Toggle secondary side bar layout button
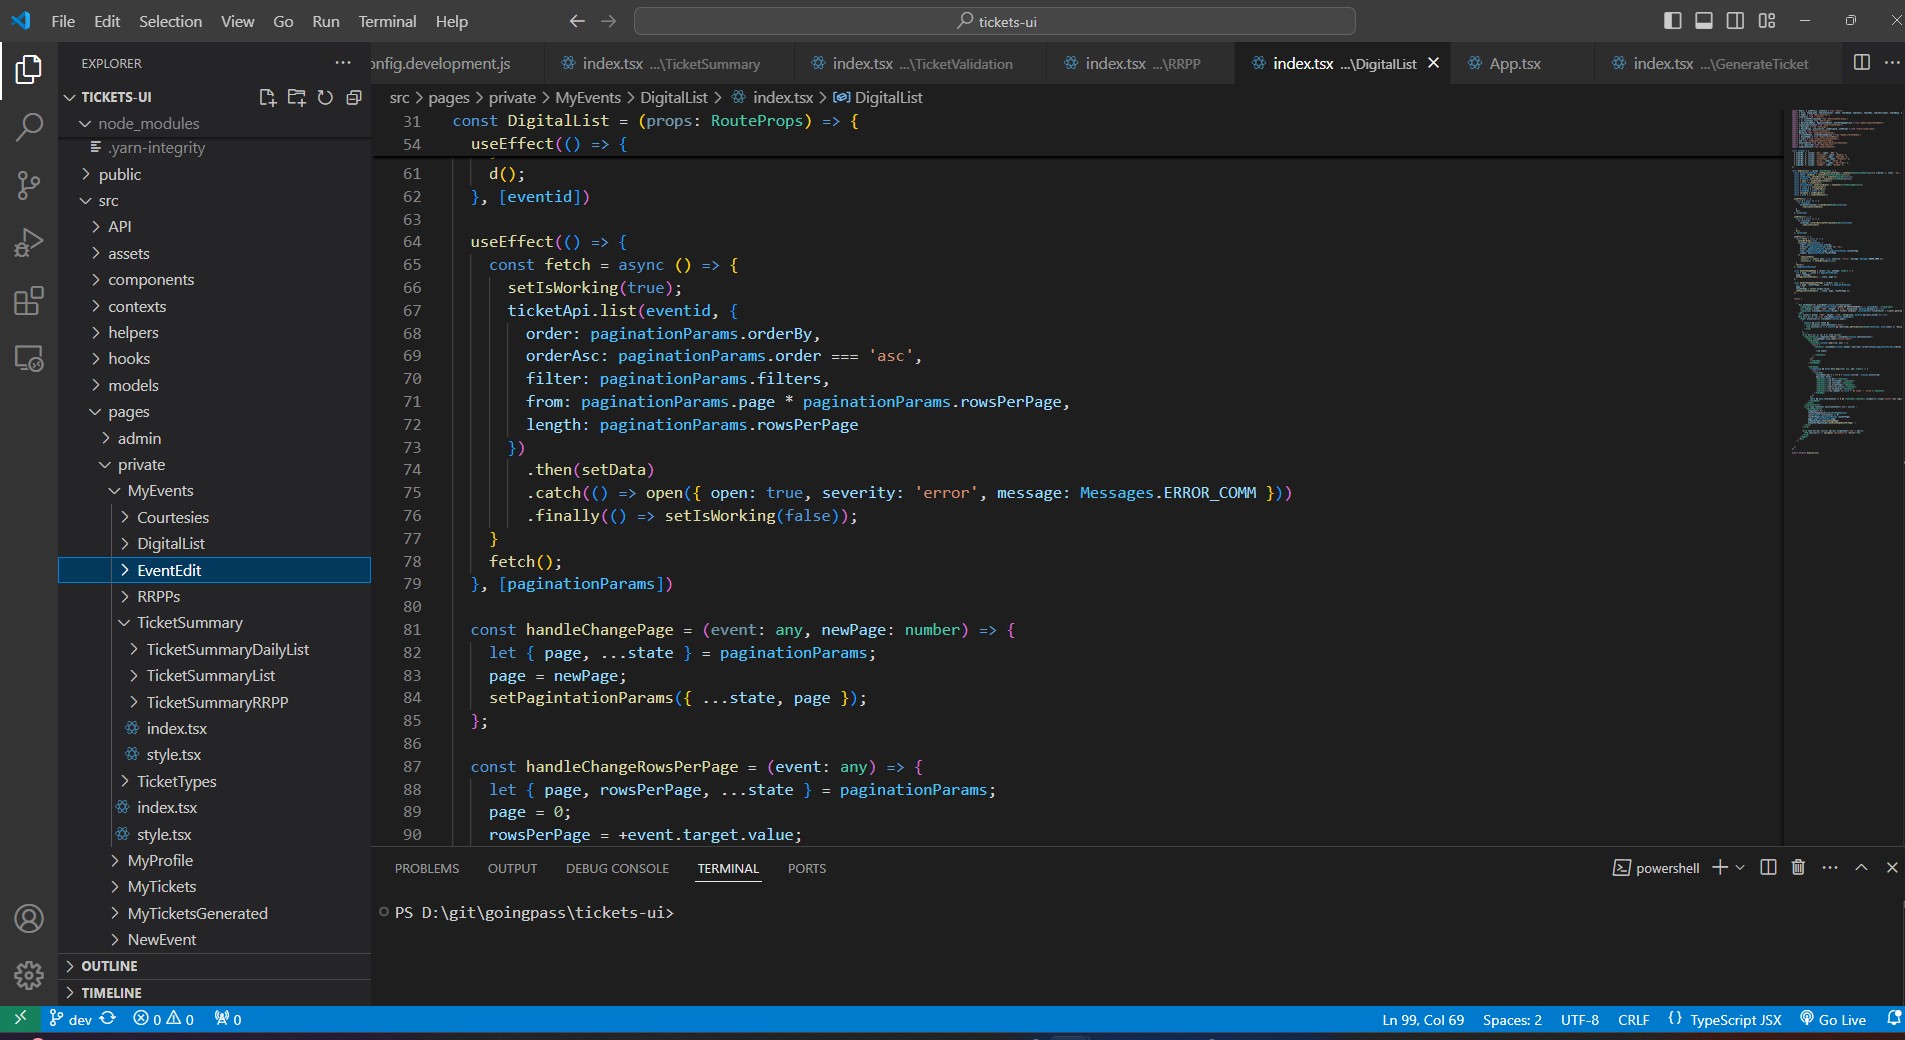Viewport: 1905px width, 1040px height. pyautogui.click(x=1736, y=21)
